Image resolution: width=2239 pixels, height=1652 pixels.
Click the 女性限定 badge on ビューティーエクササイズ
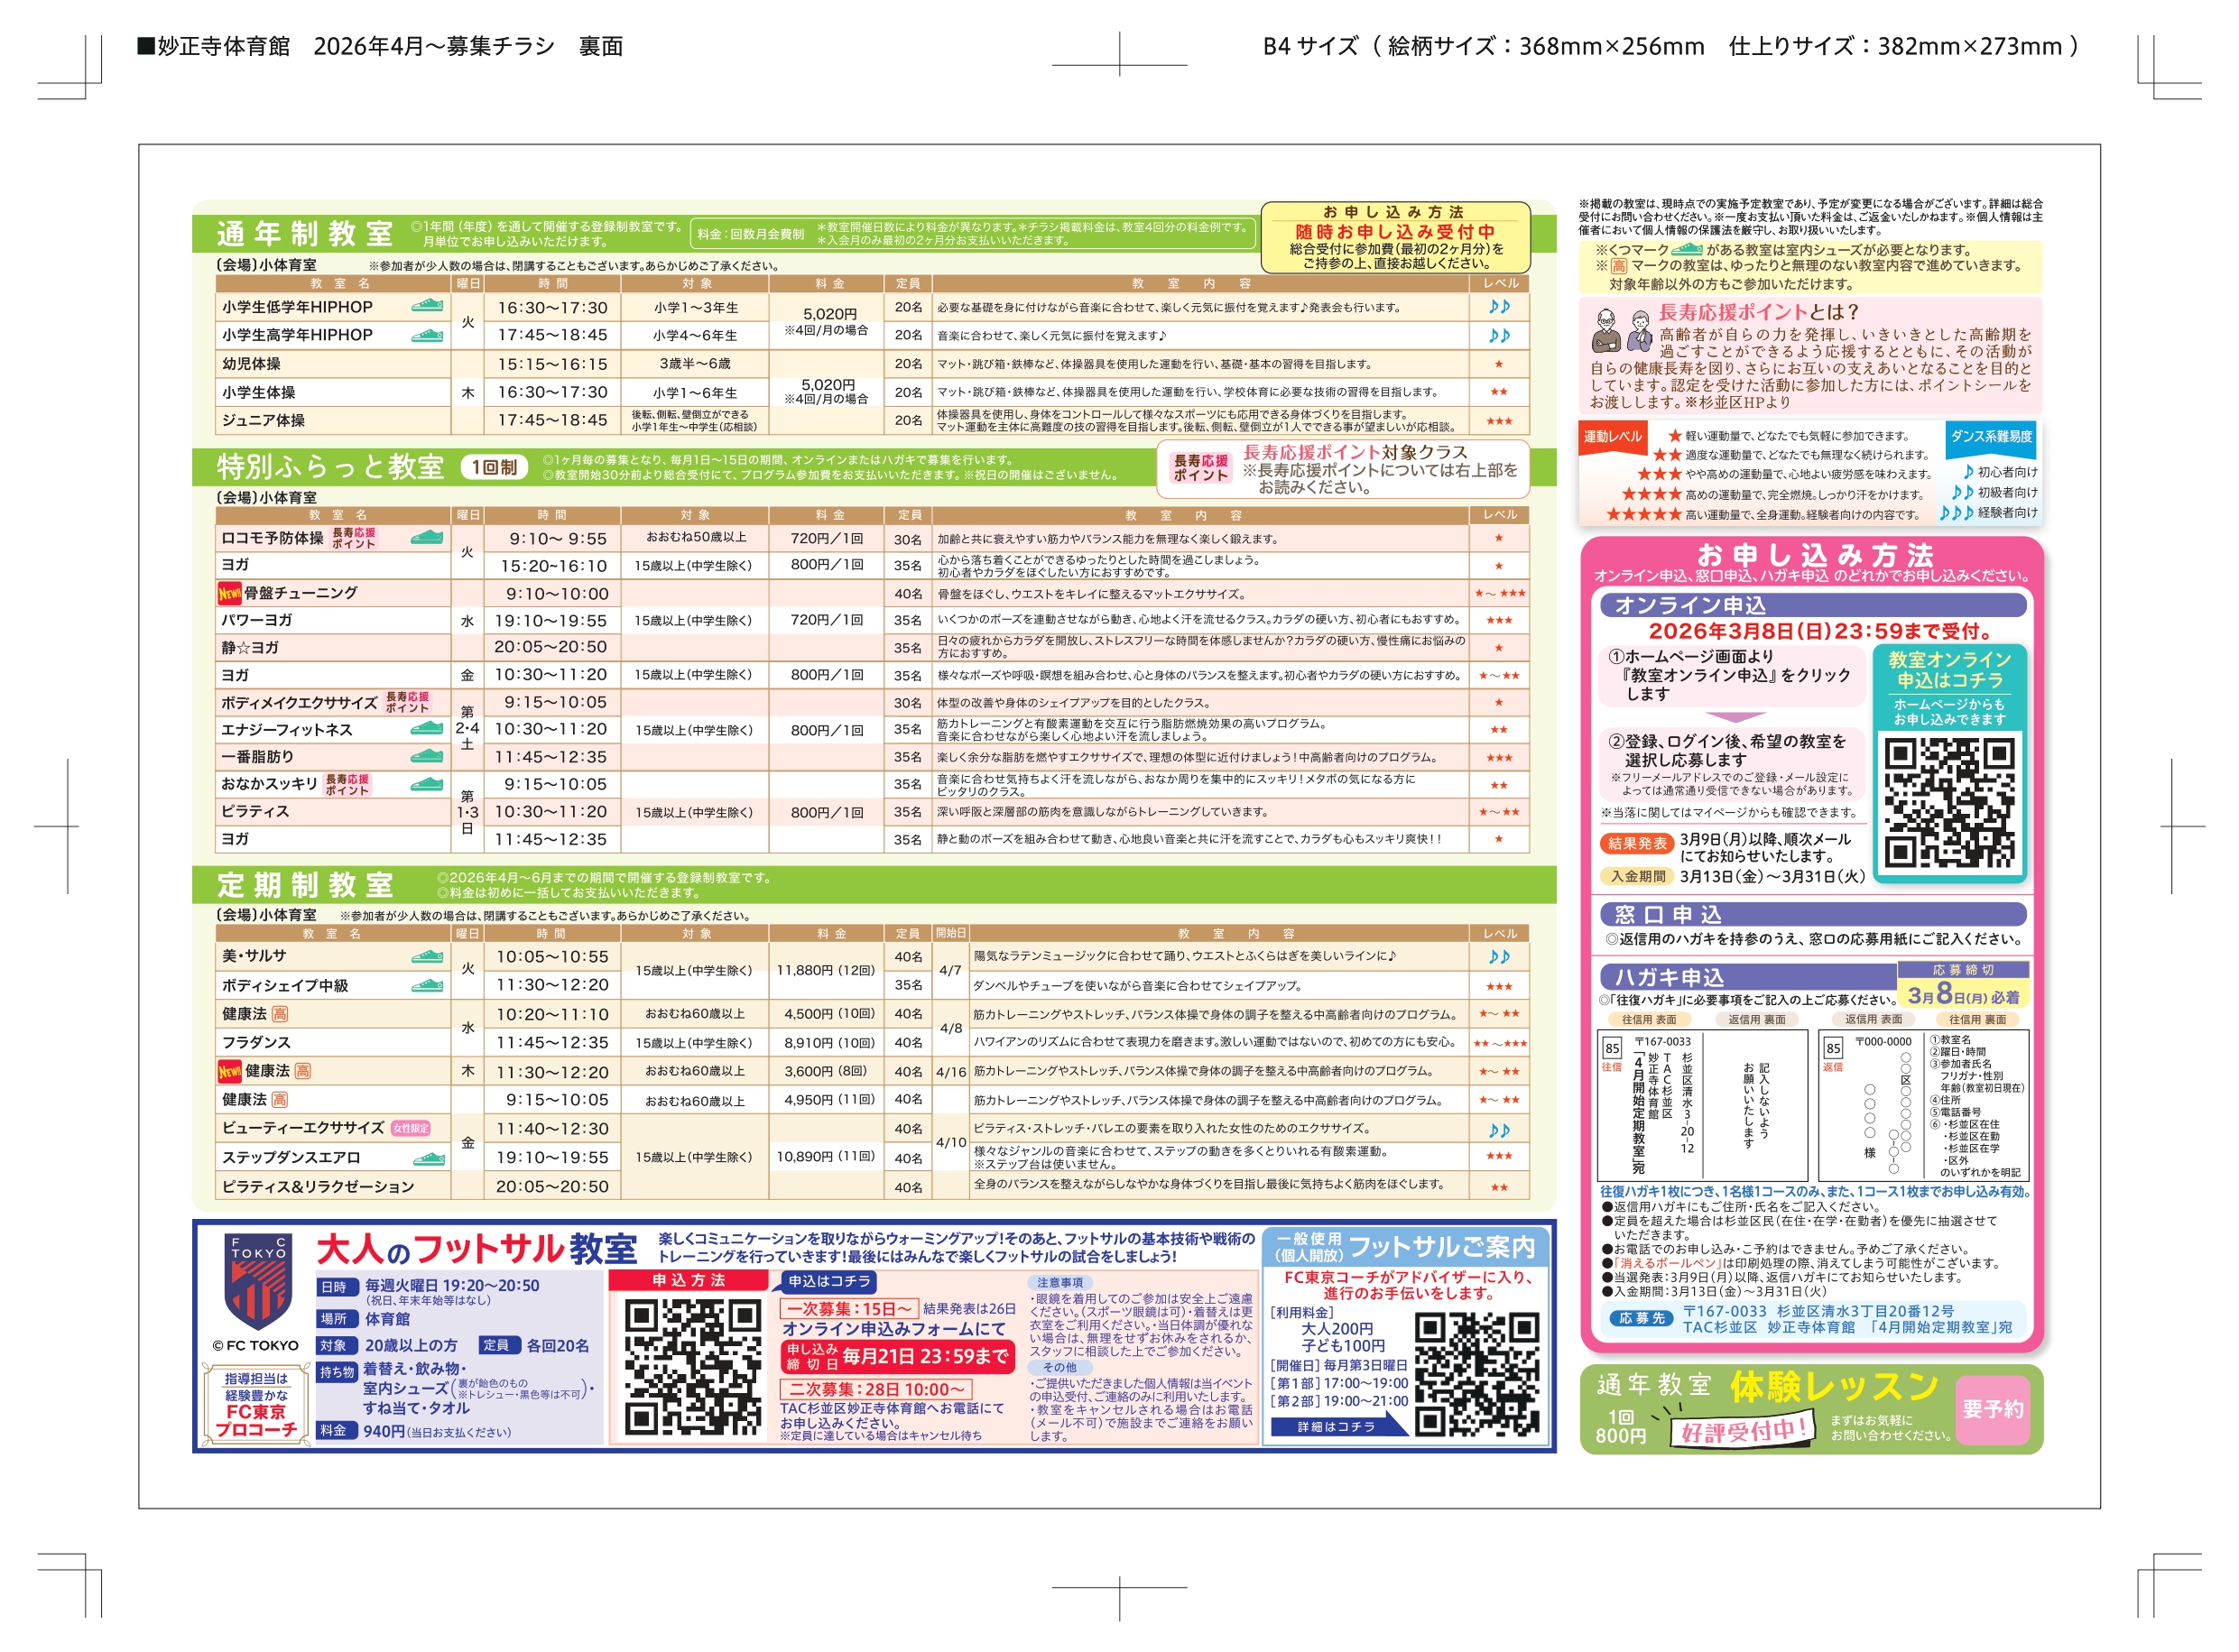[x=410, y=1128]
